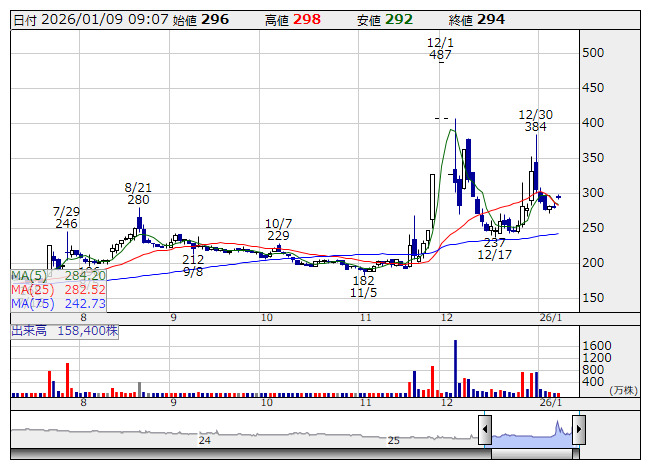Click the blue selected range in overview chart
This screenshot has height=470, width=653.
[530, 435]
